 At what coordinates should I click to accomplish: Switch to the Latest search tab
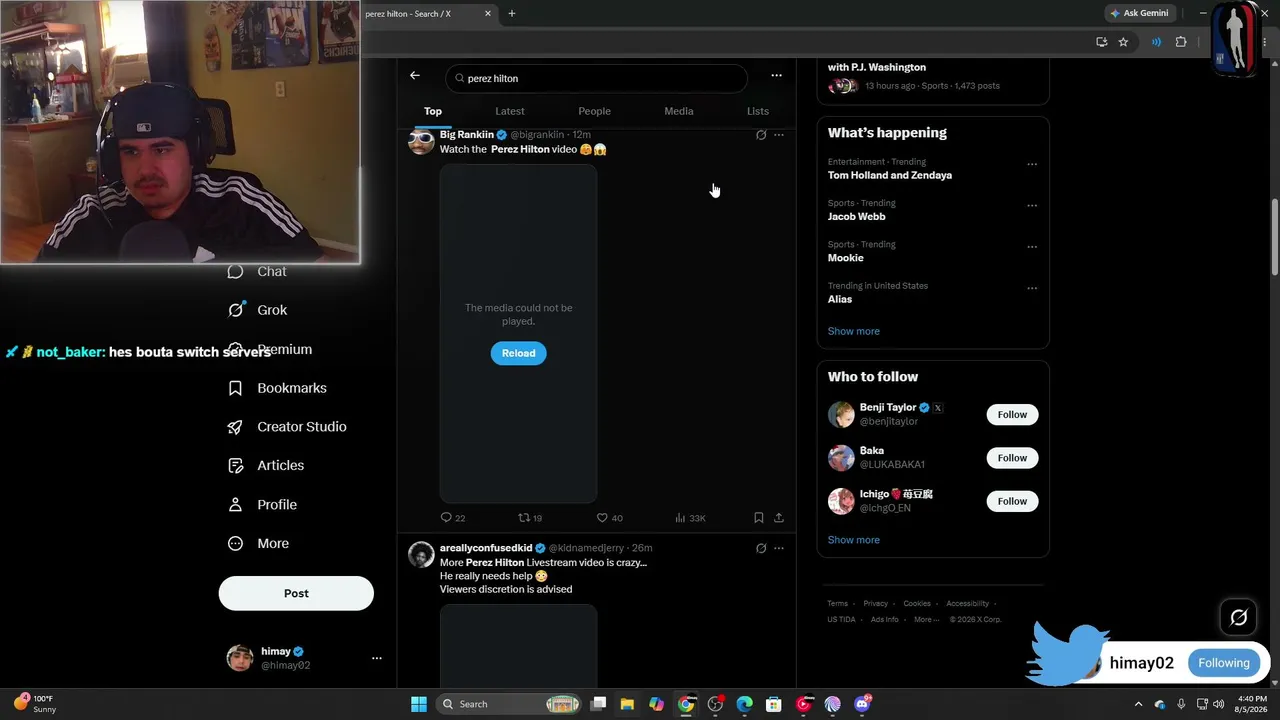(510, 111)
